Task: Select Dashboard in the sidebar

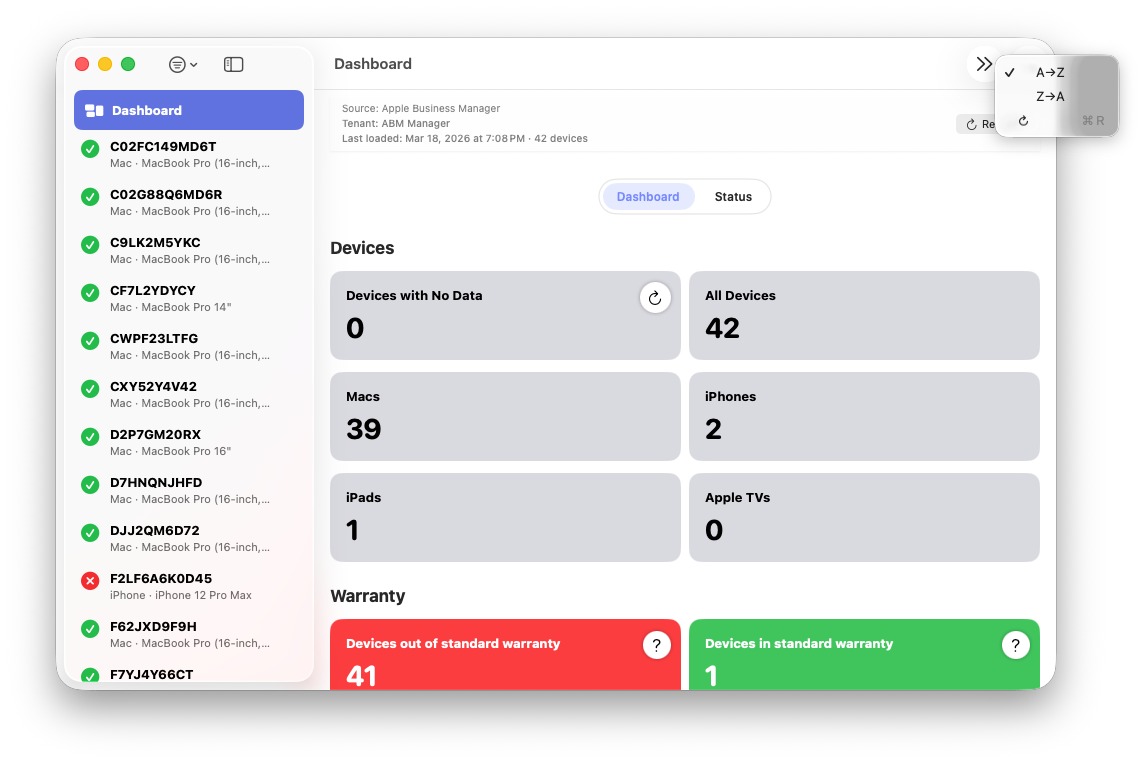Action: point(189,111)
